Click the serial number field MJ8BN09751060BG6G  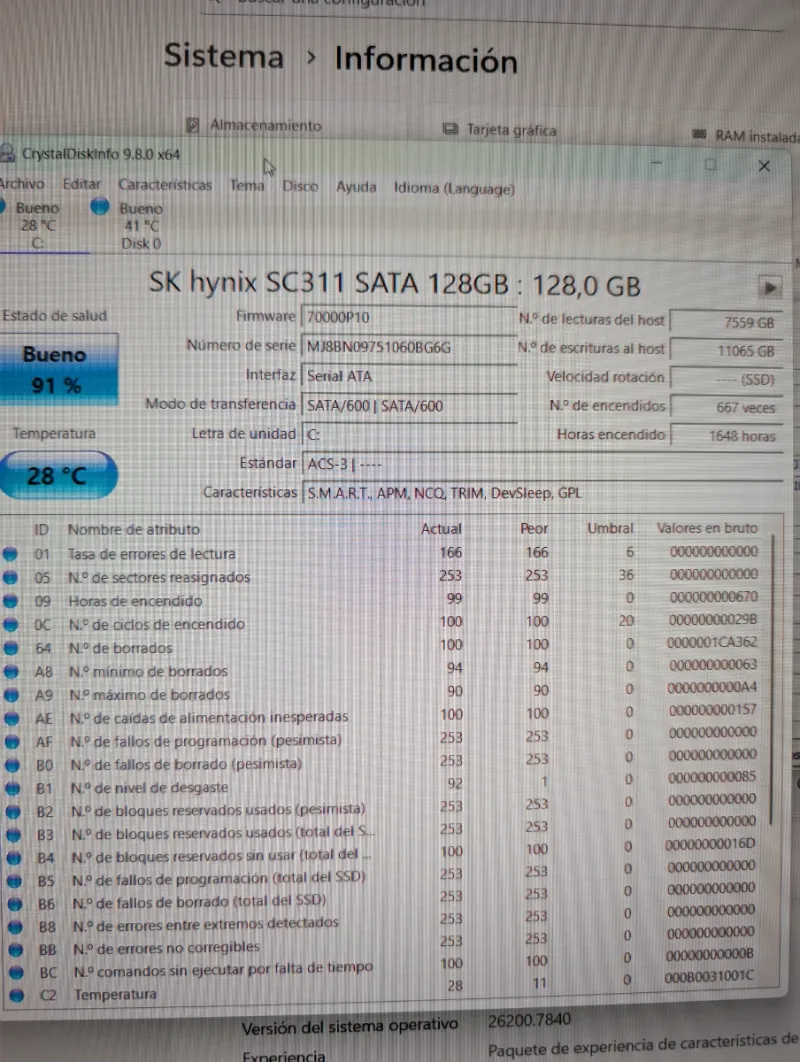(x=409, y=347)
